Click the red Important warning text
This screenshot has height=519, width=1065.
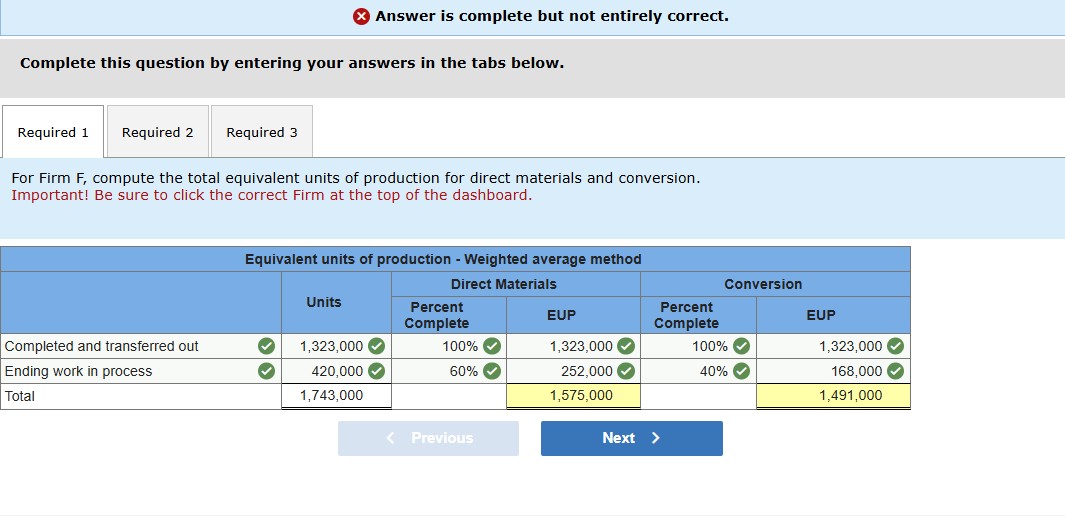click(272, 196)
